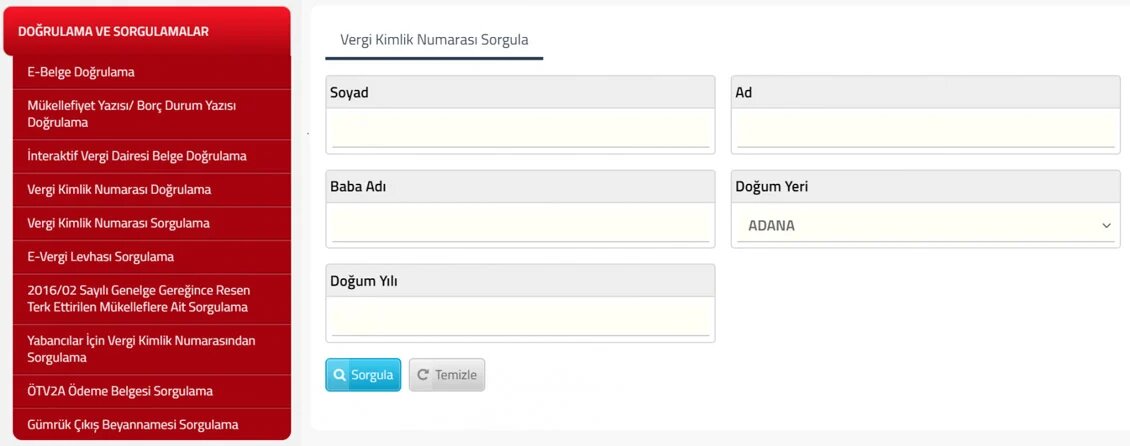Screen dimensions: 1130x446
Task: Select Vergi Kimlik Numarası Sorgulama in sidebar
Action: click(118, 223)
